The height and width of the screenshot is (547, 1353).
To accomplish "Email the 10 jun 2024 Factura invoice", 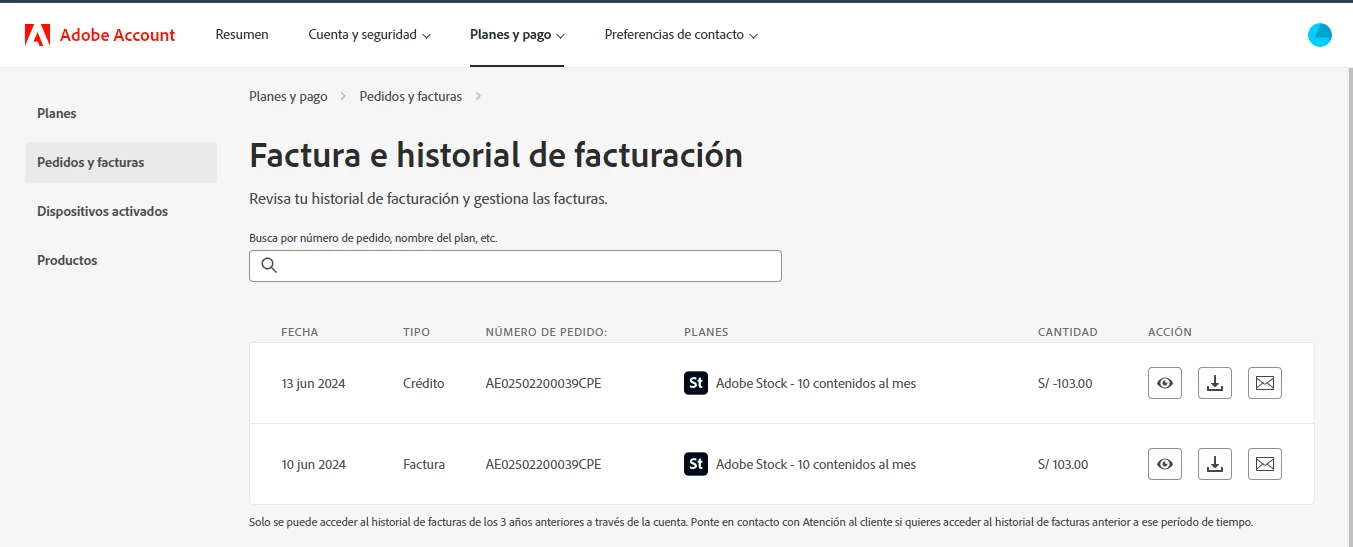I will click(x=1265, y=464).
